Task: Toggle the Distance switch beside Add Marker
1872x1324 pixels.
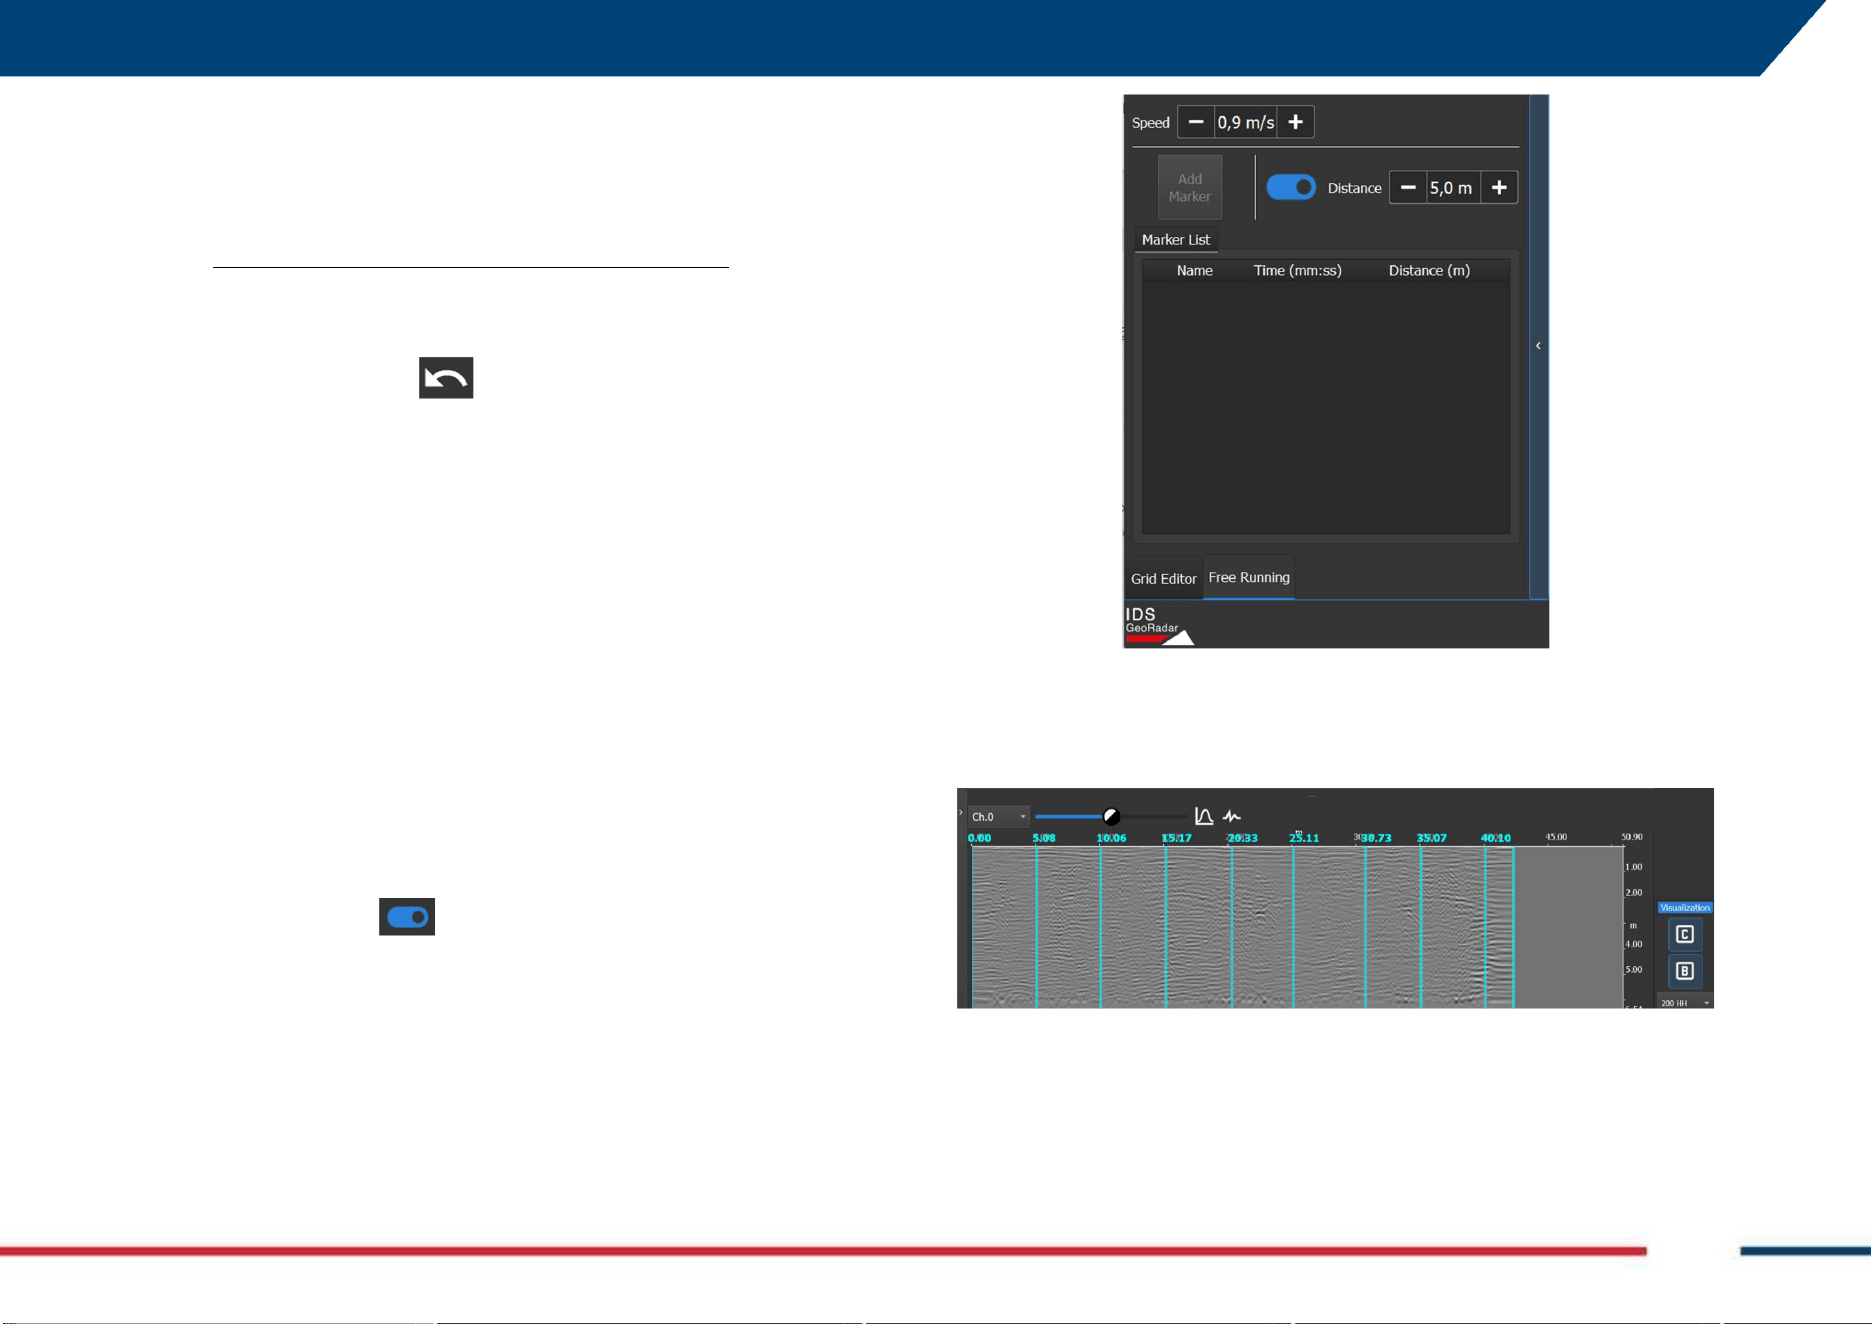Action: pos(1291,188)
